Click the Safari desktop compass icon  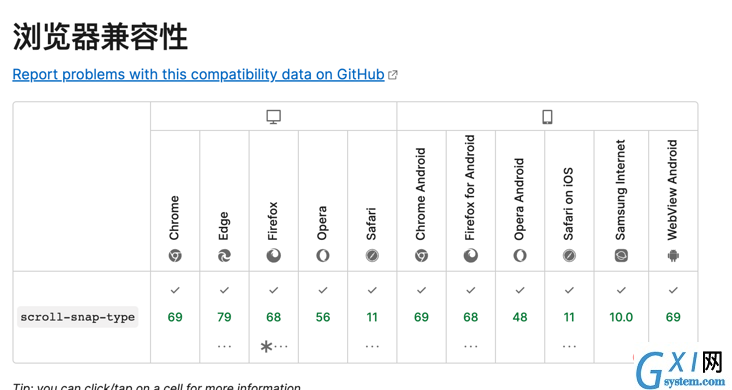click(x=372, y=255)
